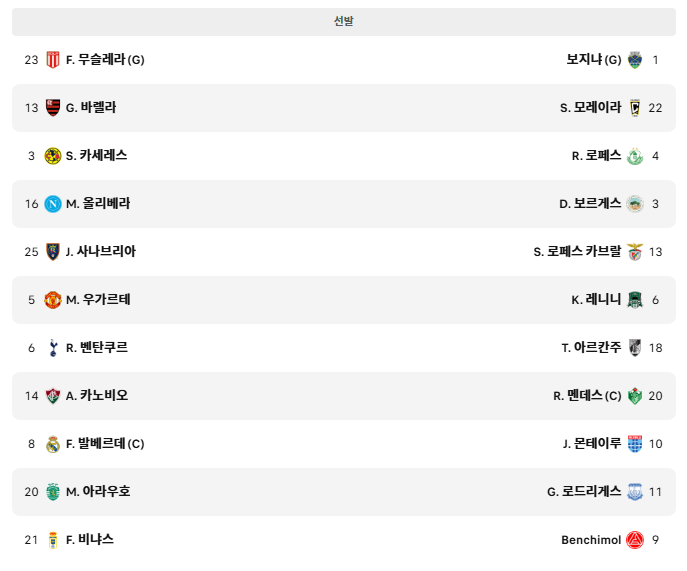Click the Tottenham logo next to R. 벤탄쿠르

click(53, 348)
